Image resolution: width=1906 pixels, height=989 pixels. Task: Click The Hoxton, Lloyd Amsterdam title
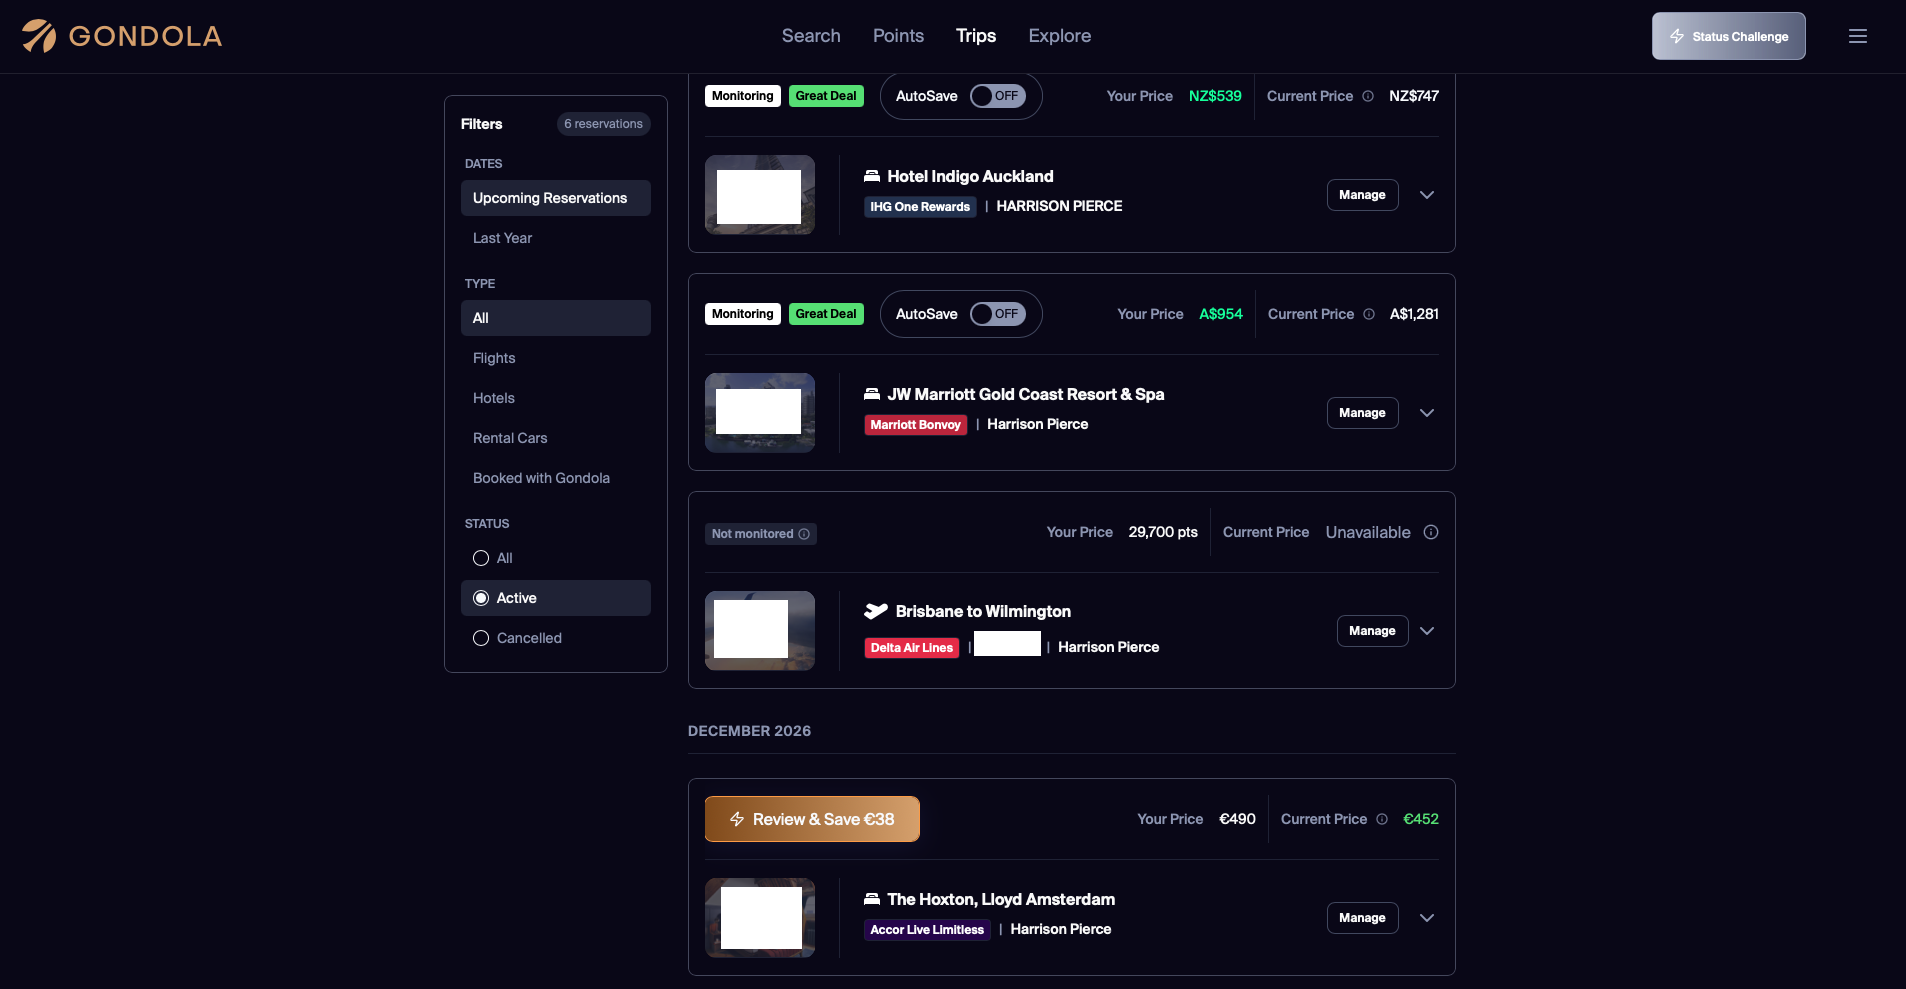pyautogui.click(x=1001, y=899)
